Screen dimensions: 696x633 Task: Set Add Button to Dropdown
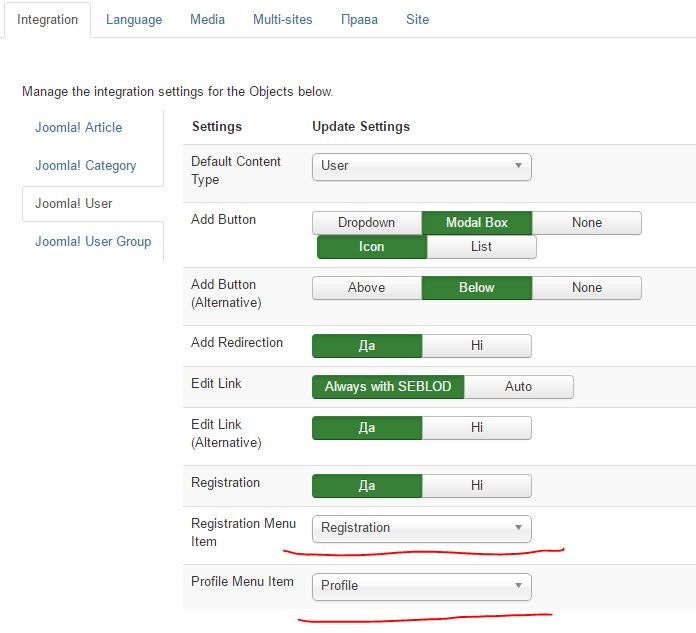coord(367,222)
